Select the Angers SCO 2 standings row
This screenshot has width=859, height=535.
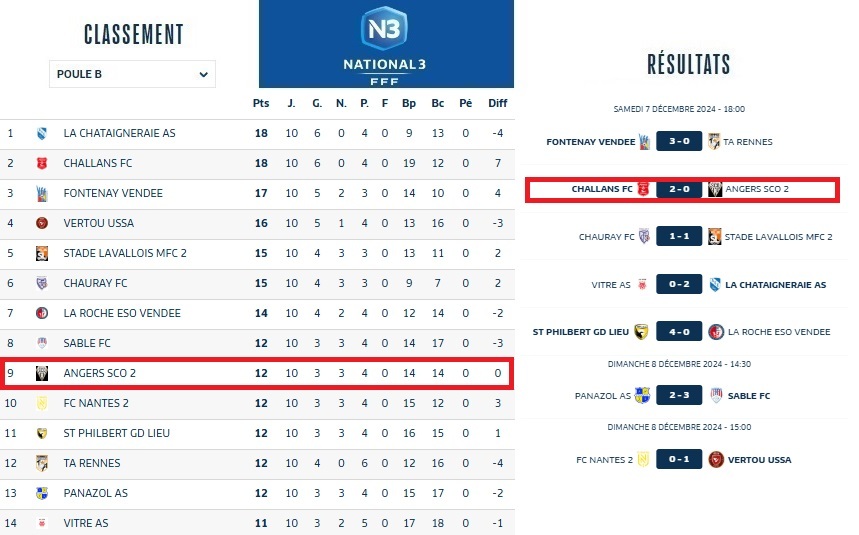pyautogui.click(x=257, y=373)
